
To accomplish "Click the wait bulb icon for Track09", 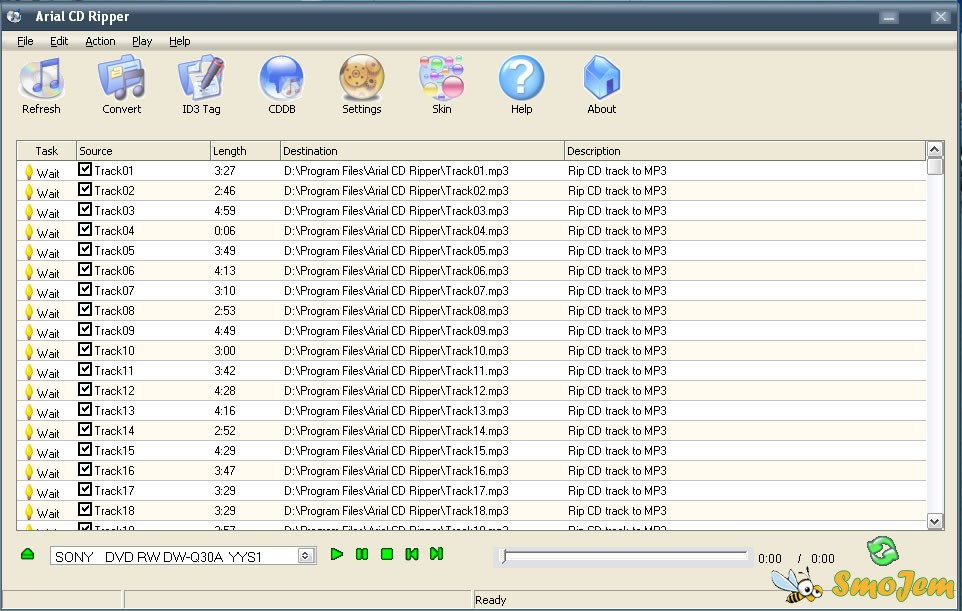I will (29, 332).
